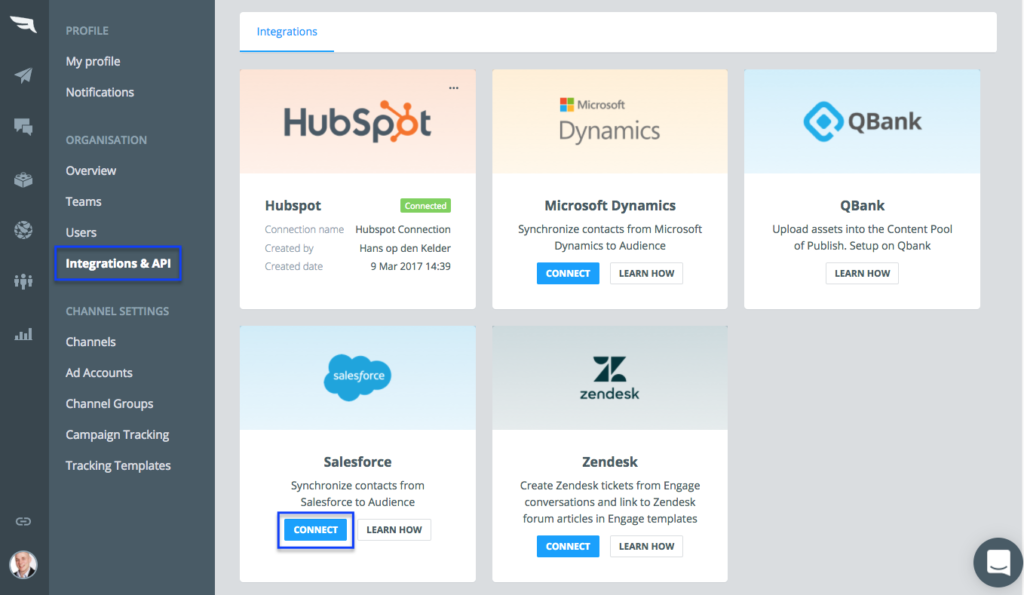The image size is (1024, 595).
Task: Open the Publish paper plane icon
Action: point(24,75)
